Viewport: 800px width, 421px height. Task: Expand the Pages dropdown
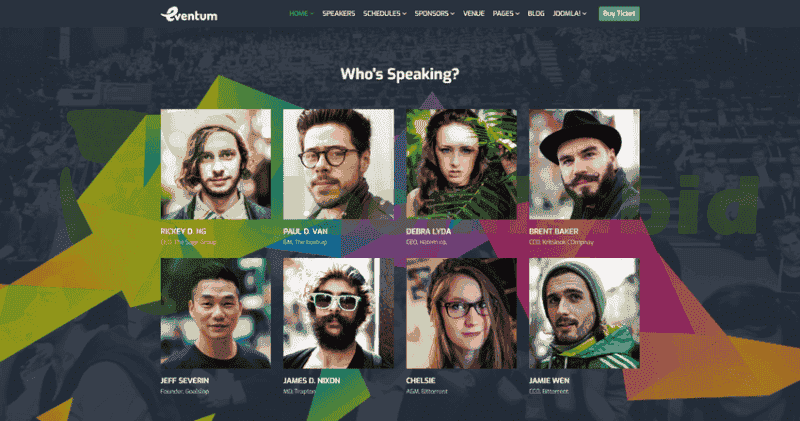(x=506, y=14)
